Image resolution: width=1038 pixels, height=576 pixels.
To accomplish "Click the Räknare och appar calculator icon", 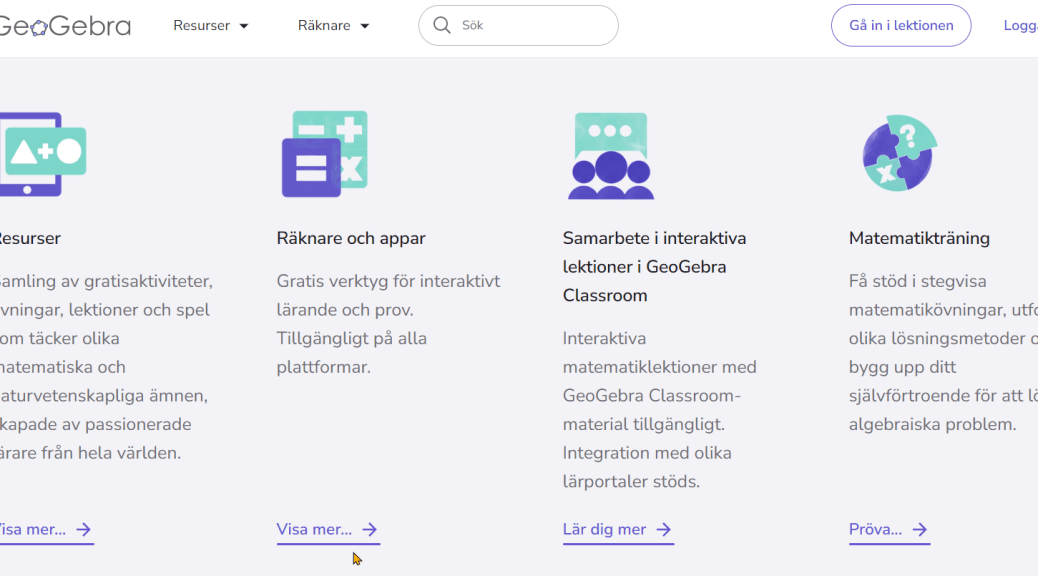I will pos(324,154).
